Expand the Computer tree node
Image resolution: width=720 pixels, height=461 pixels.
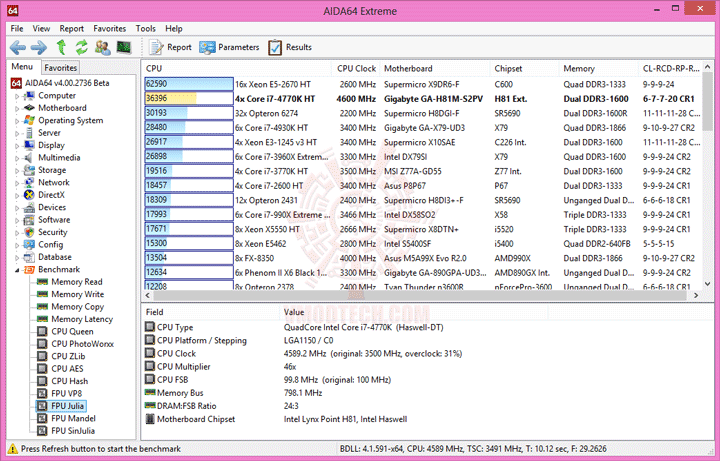point(17,96)
